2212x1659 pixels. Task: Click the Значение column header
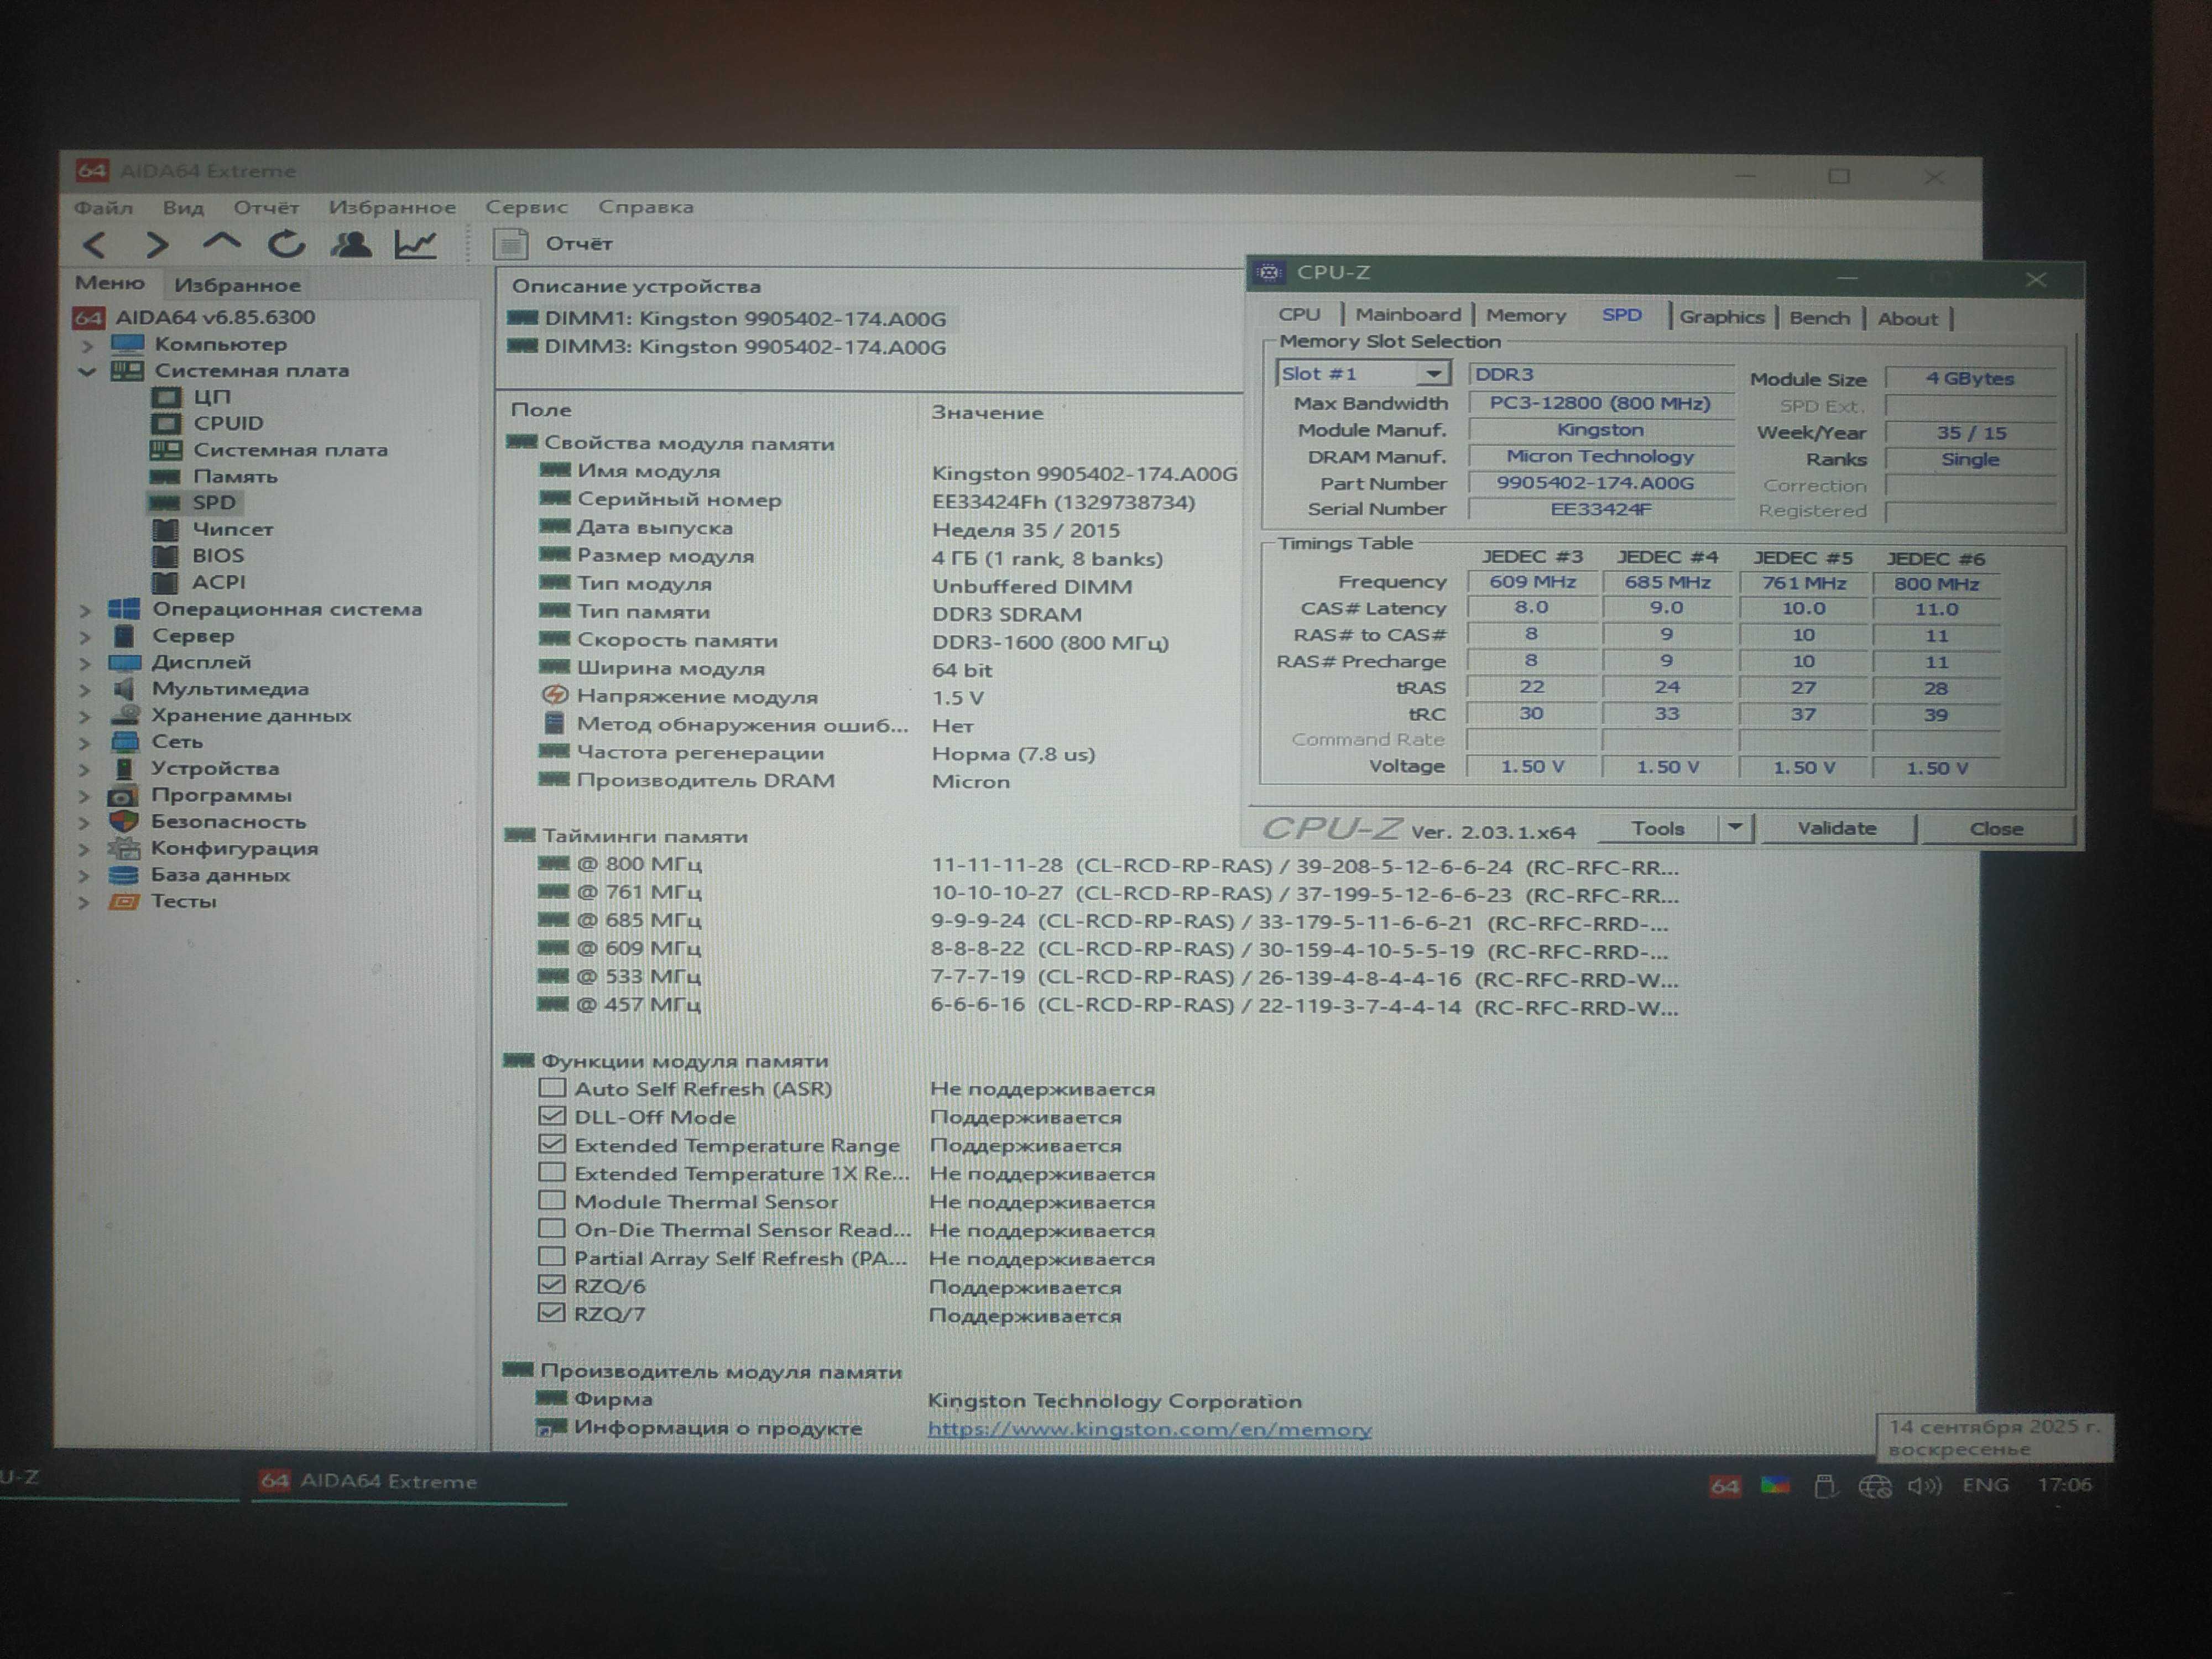988,412
